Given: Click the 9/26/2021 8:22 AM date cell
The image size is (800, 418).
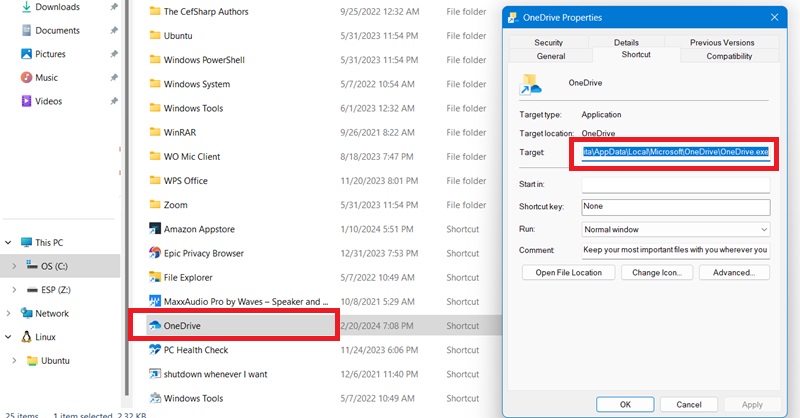Looking at the screenshot, I should coord(377,132).
